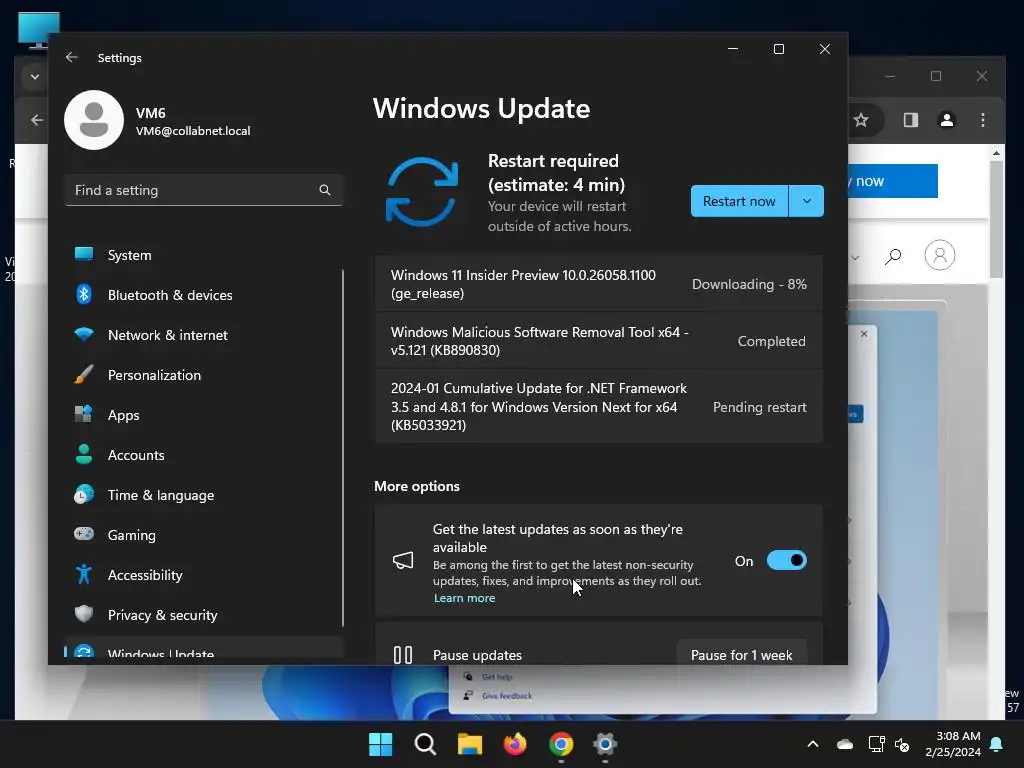Click the Settings back arrow

[72, 57]
